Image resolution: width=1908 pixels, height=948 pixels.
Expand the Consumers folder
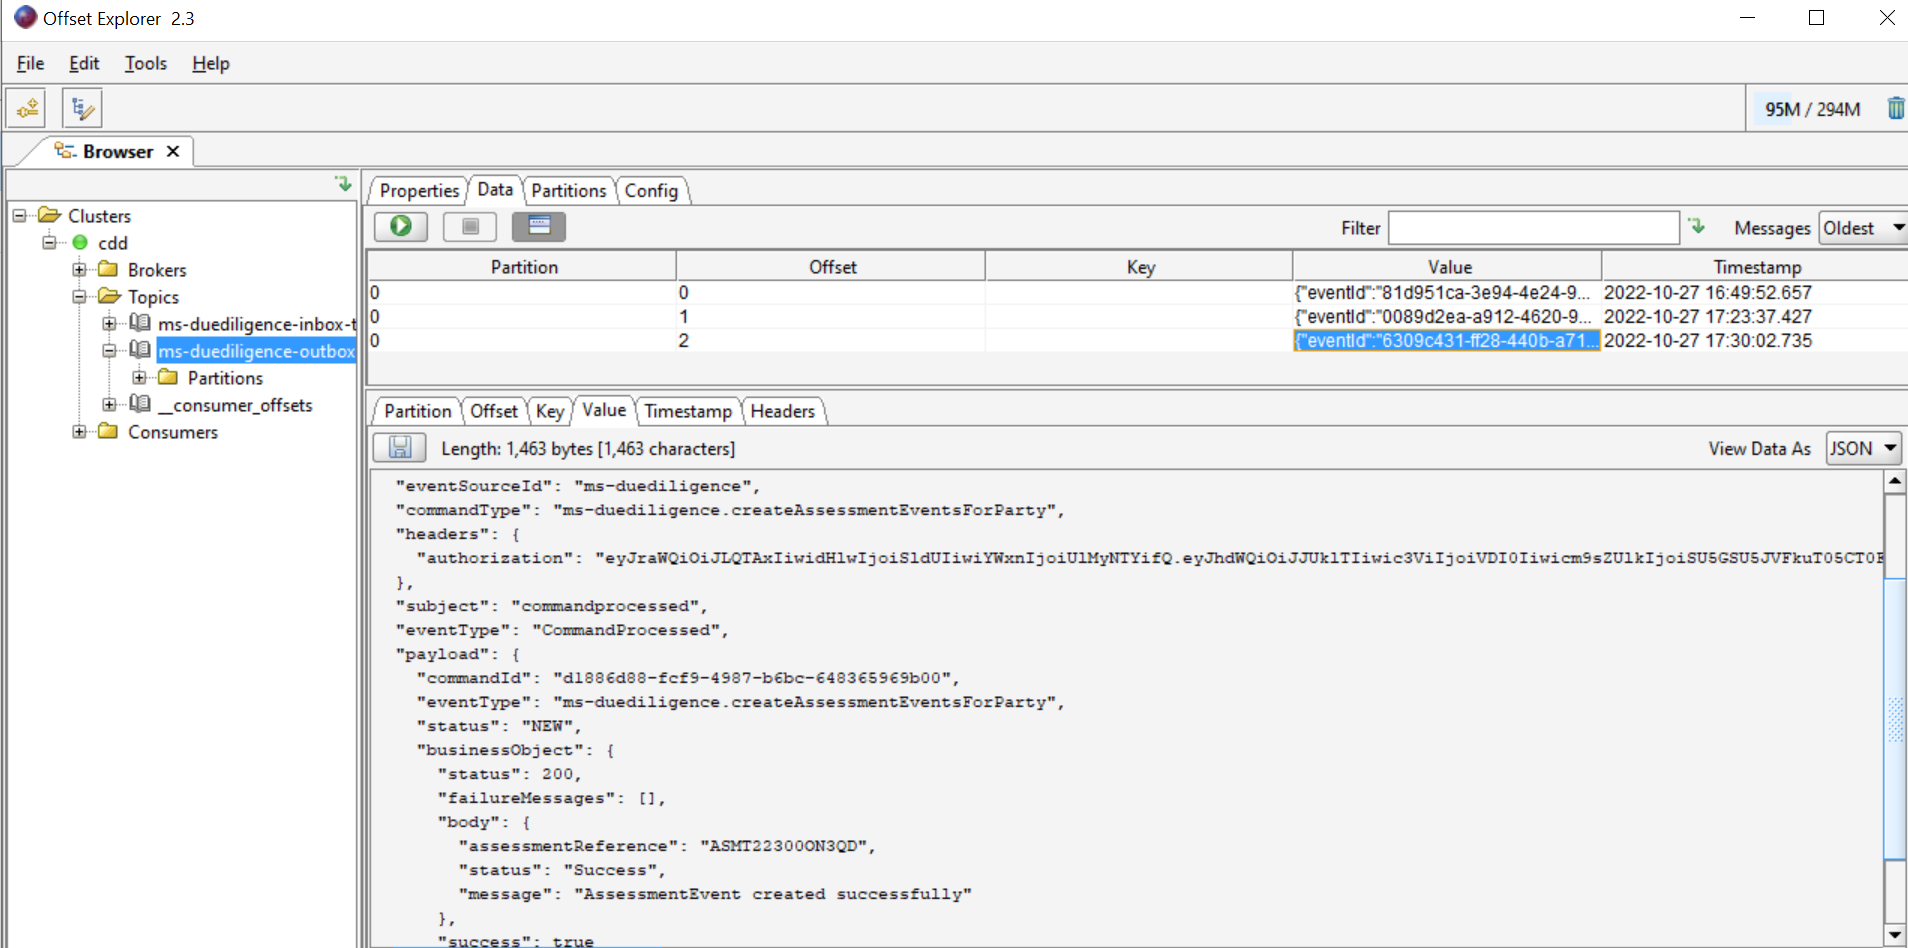click(x=79, y=432)
